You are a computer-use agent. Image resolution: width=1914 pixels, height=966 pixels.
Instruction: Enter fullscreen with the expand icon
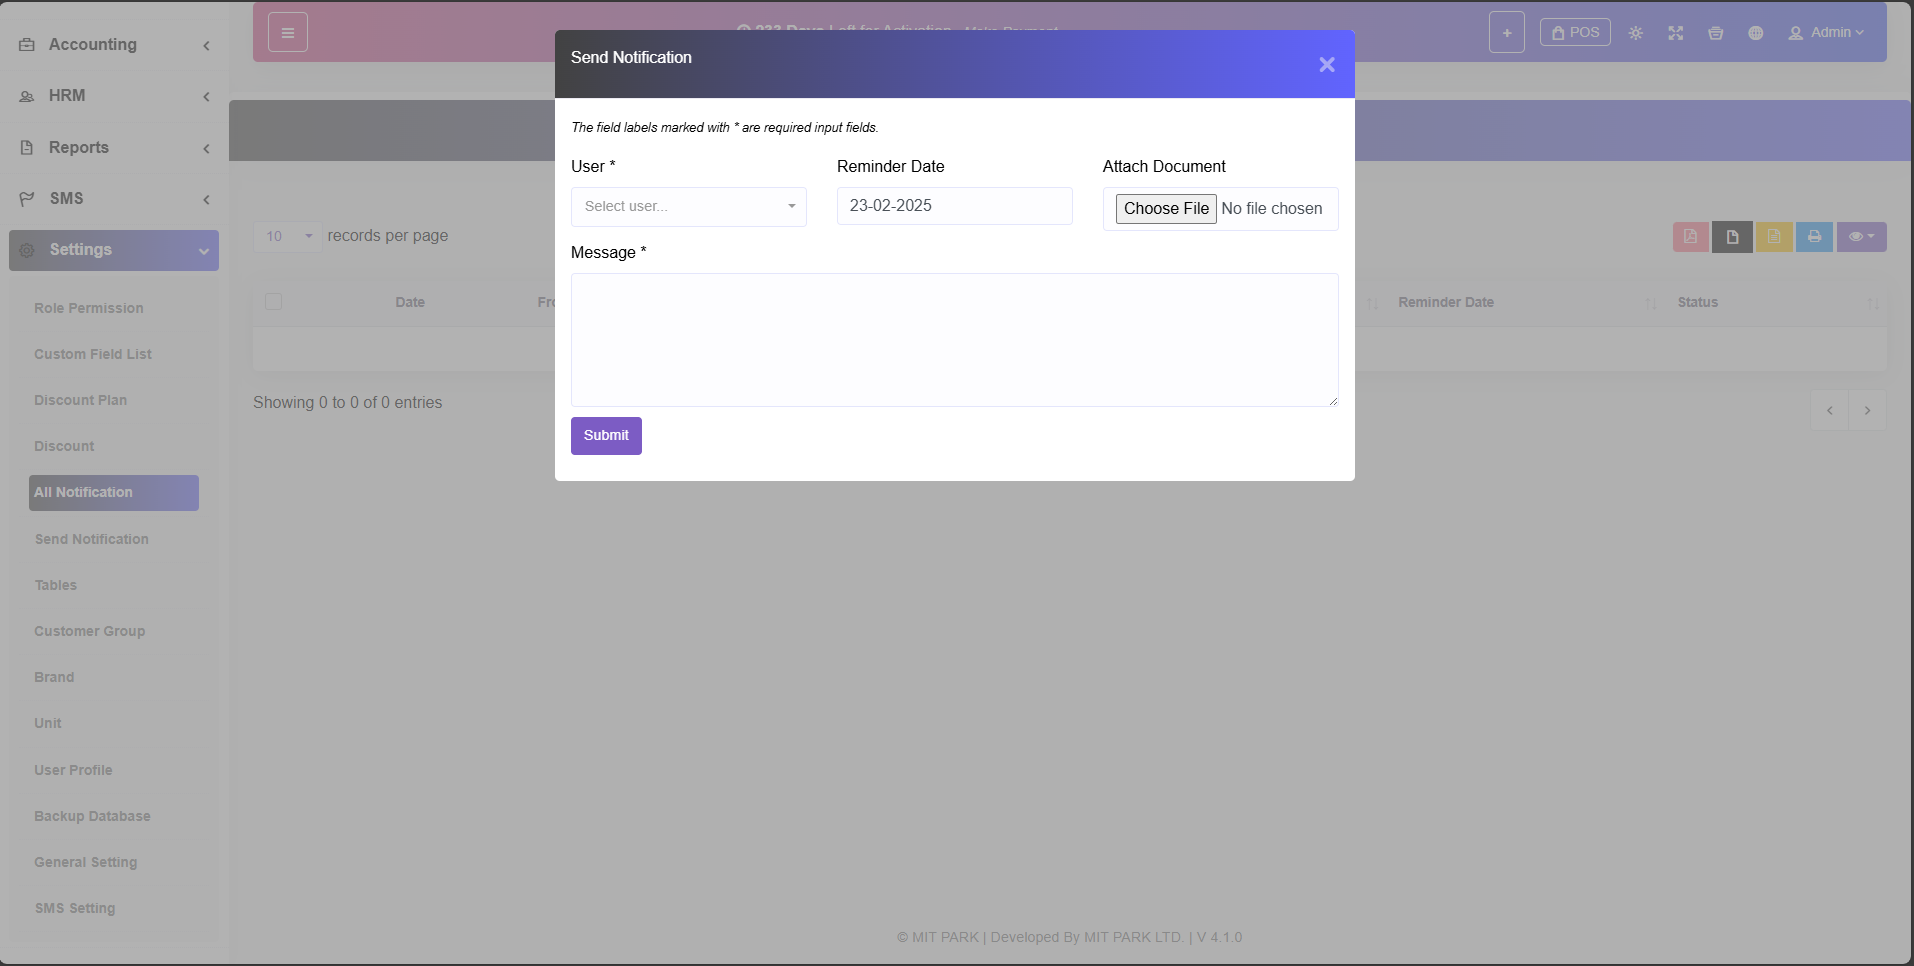click(1676, 33)
